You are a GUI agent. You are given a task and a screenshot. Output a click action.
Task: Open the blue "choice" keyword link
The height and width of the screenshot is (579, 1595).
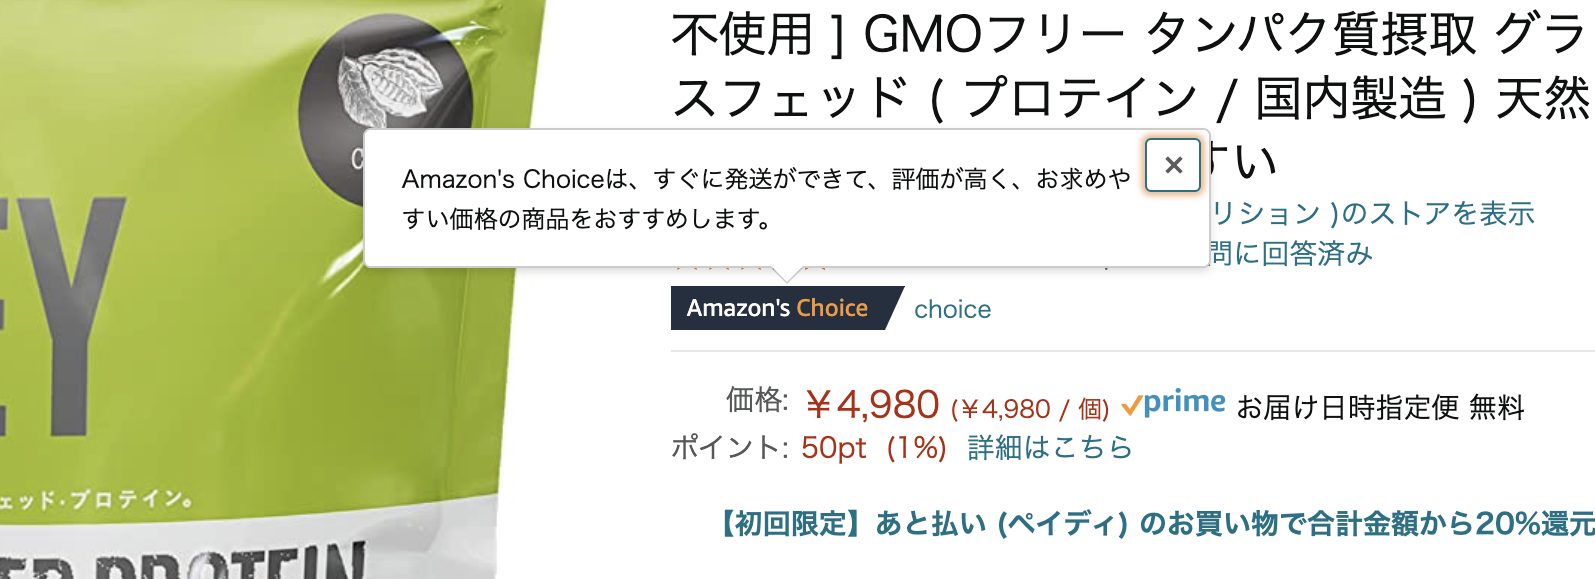click(x=952, y=309)
